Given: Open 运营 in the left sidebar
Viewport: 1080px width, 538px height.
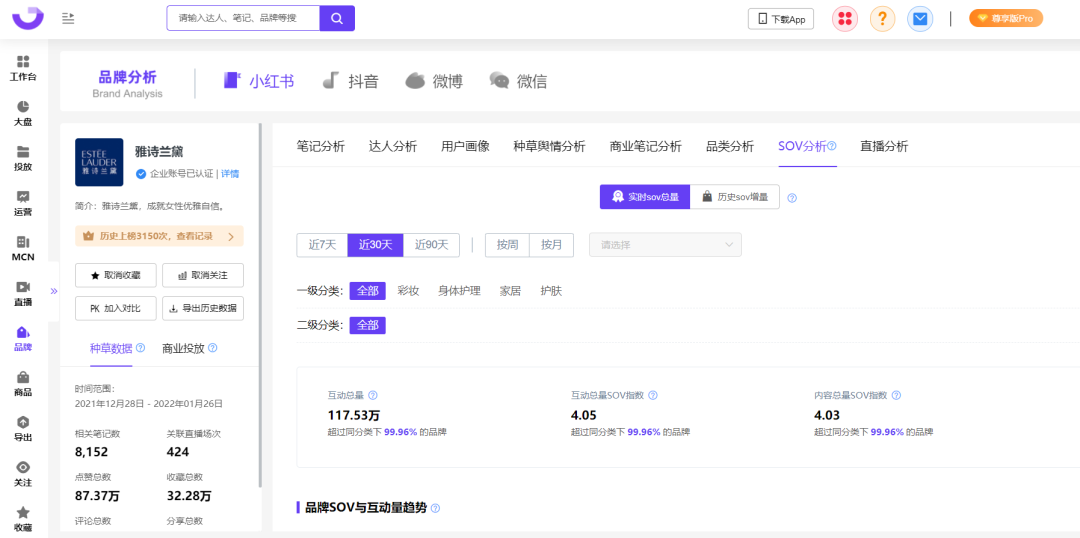Looking at the screenshot, I should tap(23, 204).
